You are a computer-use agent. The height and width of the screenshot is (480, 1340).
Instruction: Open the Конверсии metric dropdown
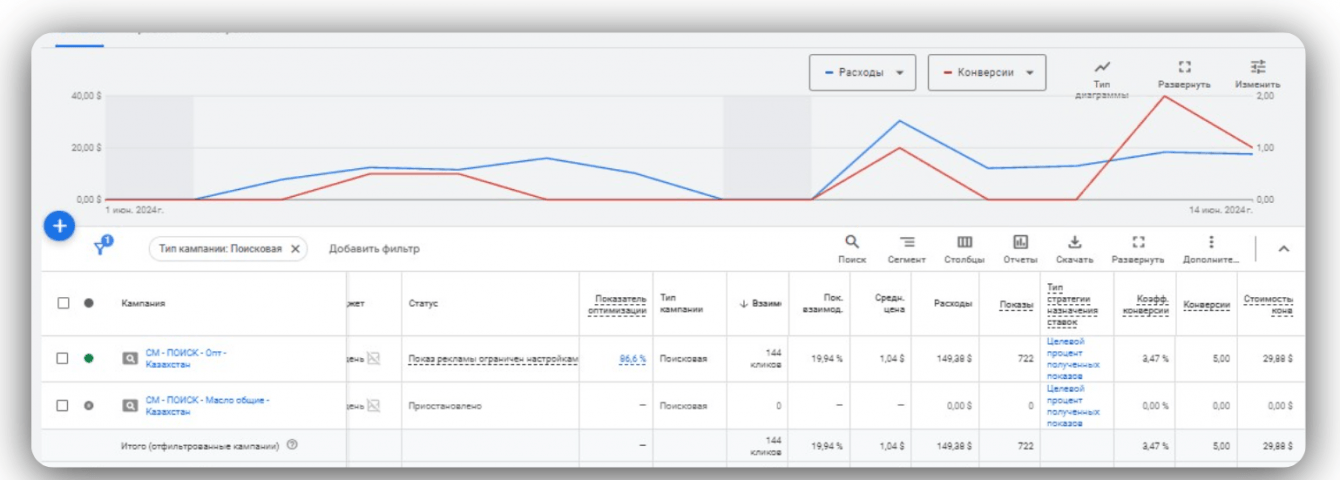986,73
